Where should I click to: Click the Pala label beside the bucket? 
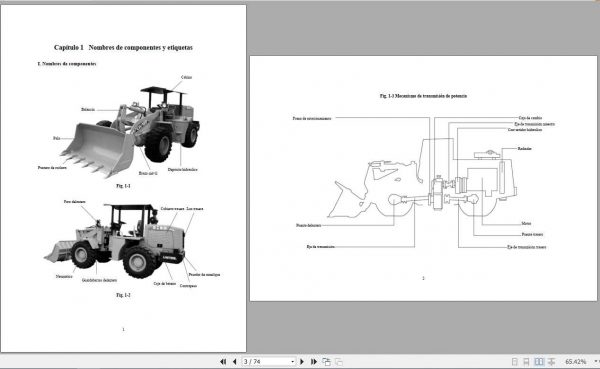pos(57,138)
